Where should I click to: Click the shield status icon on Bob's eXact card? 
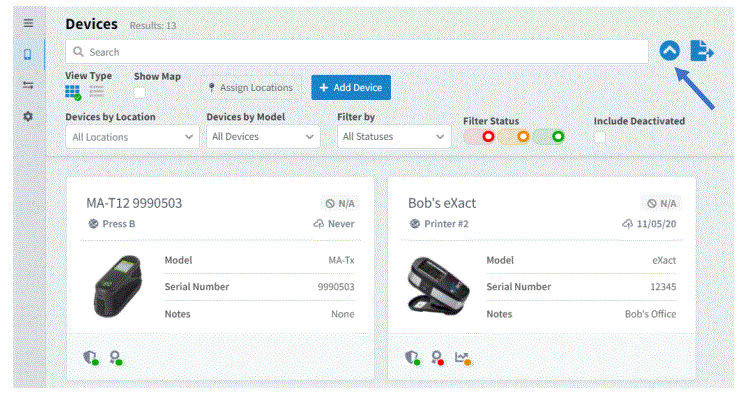[x=412, y=357]
